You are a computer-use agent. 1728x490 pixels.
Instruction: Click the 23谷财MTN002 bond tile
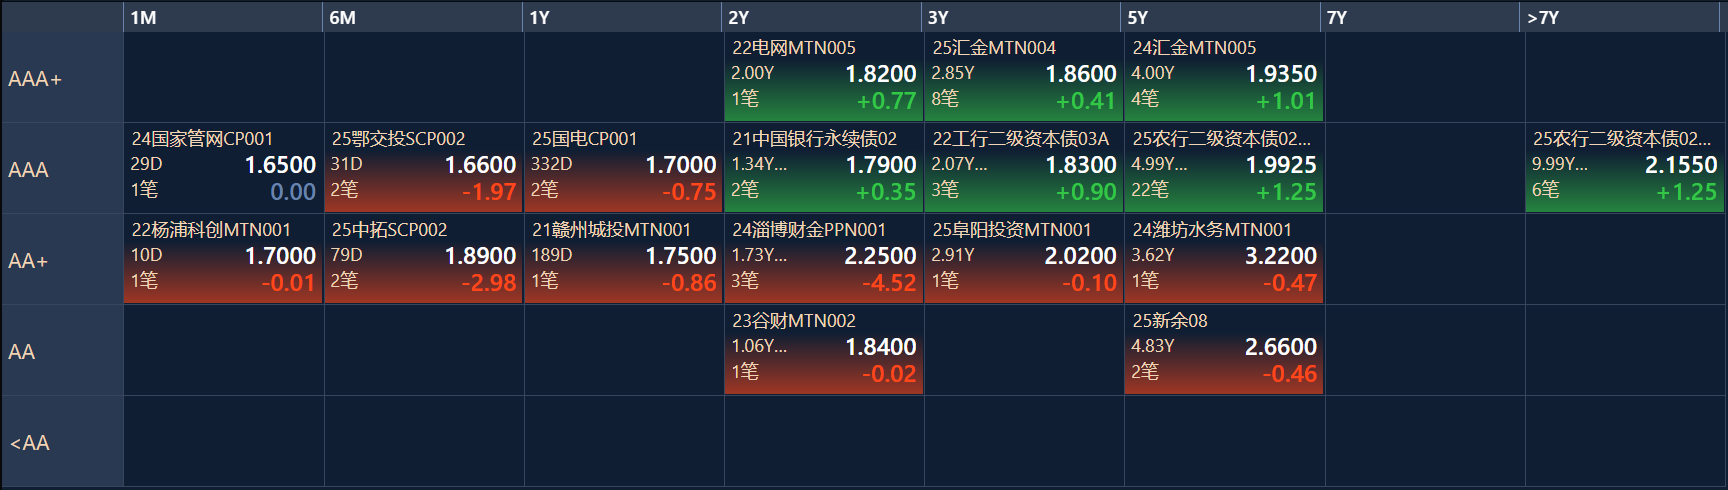click(x=823, y=349)
